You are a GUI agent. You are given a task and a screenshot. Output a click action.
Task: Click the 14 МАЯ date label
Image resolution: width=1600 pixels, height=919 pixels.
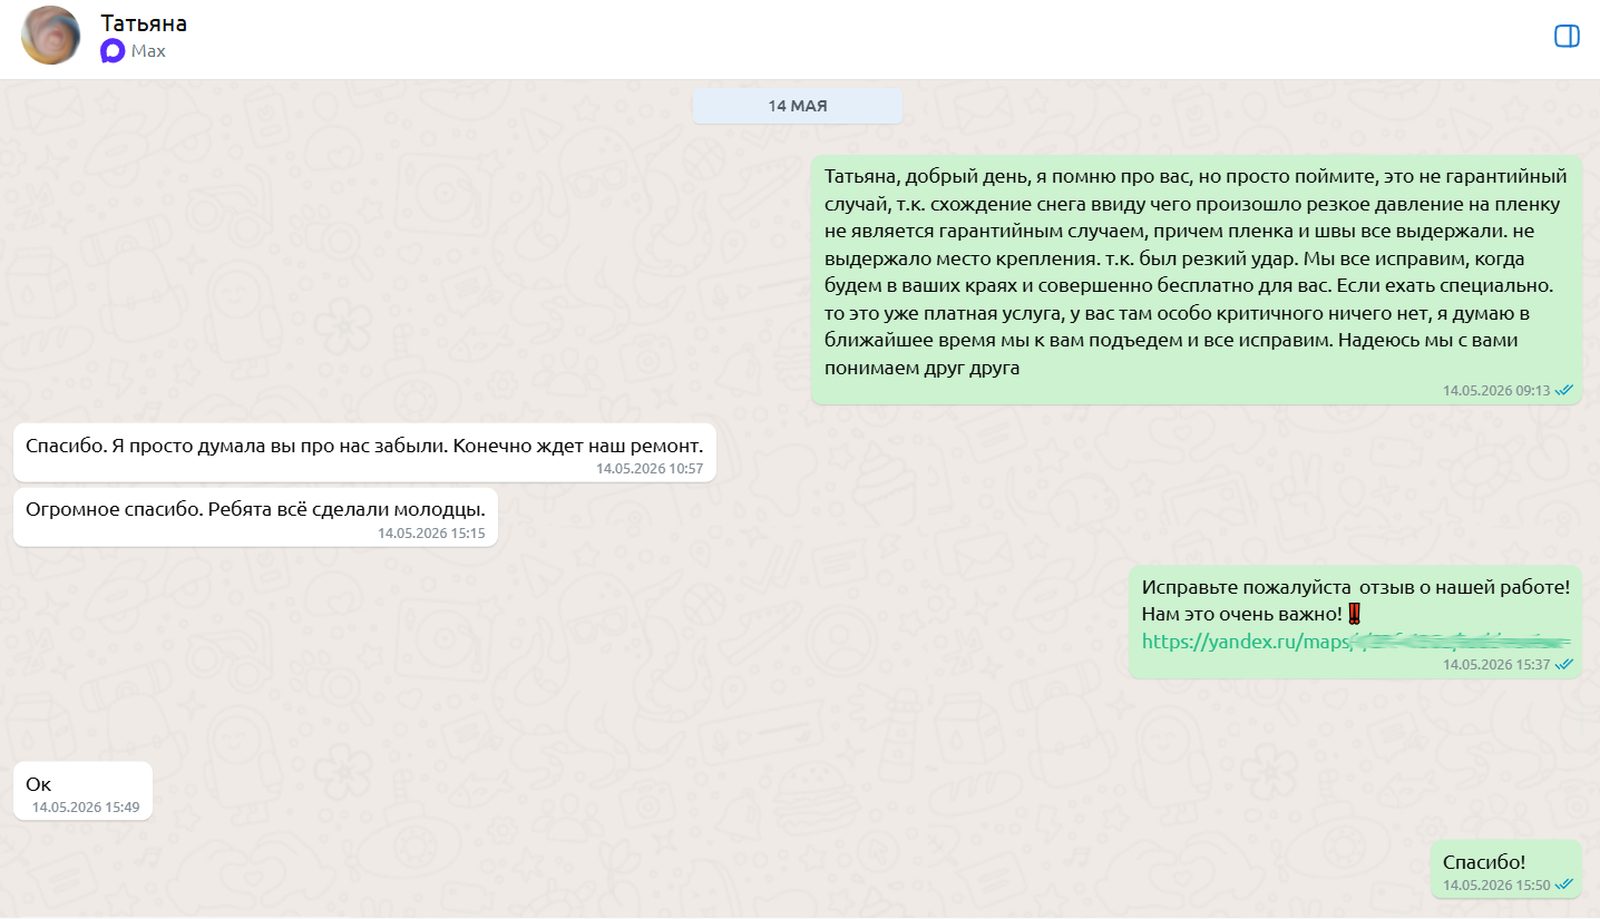point(797,106)
